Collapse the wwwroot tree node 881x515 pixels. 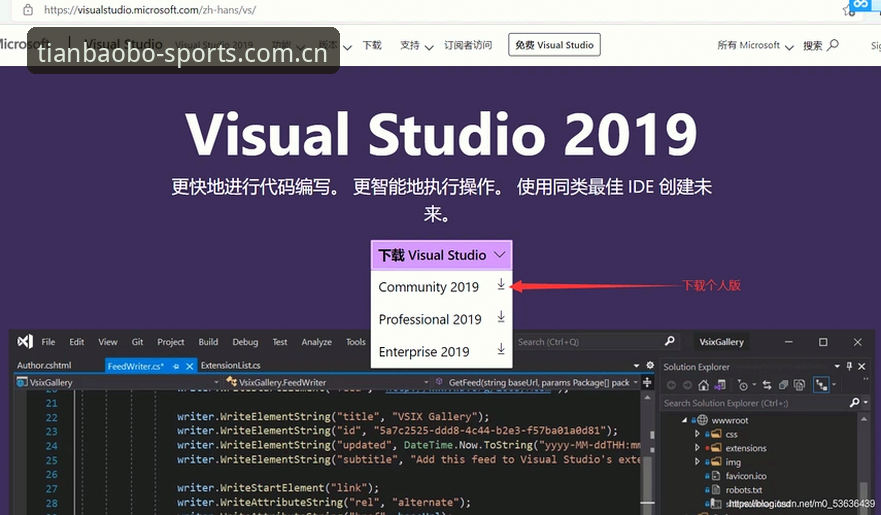pos(684,420)
